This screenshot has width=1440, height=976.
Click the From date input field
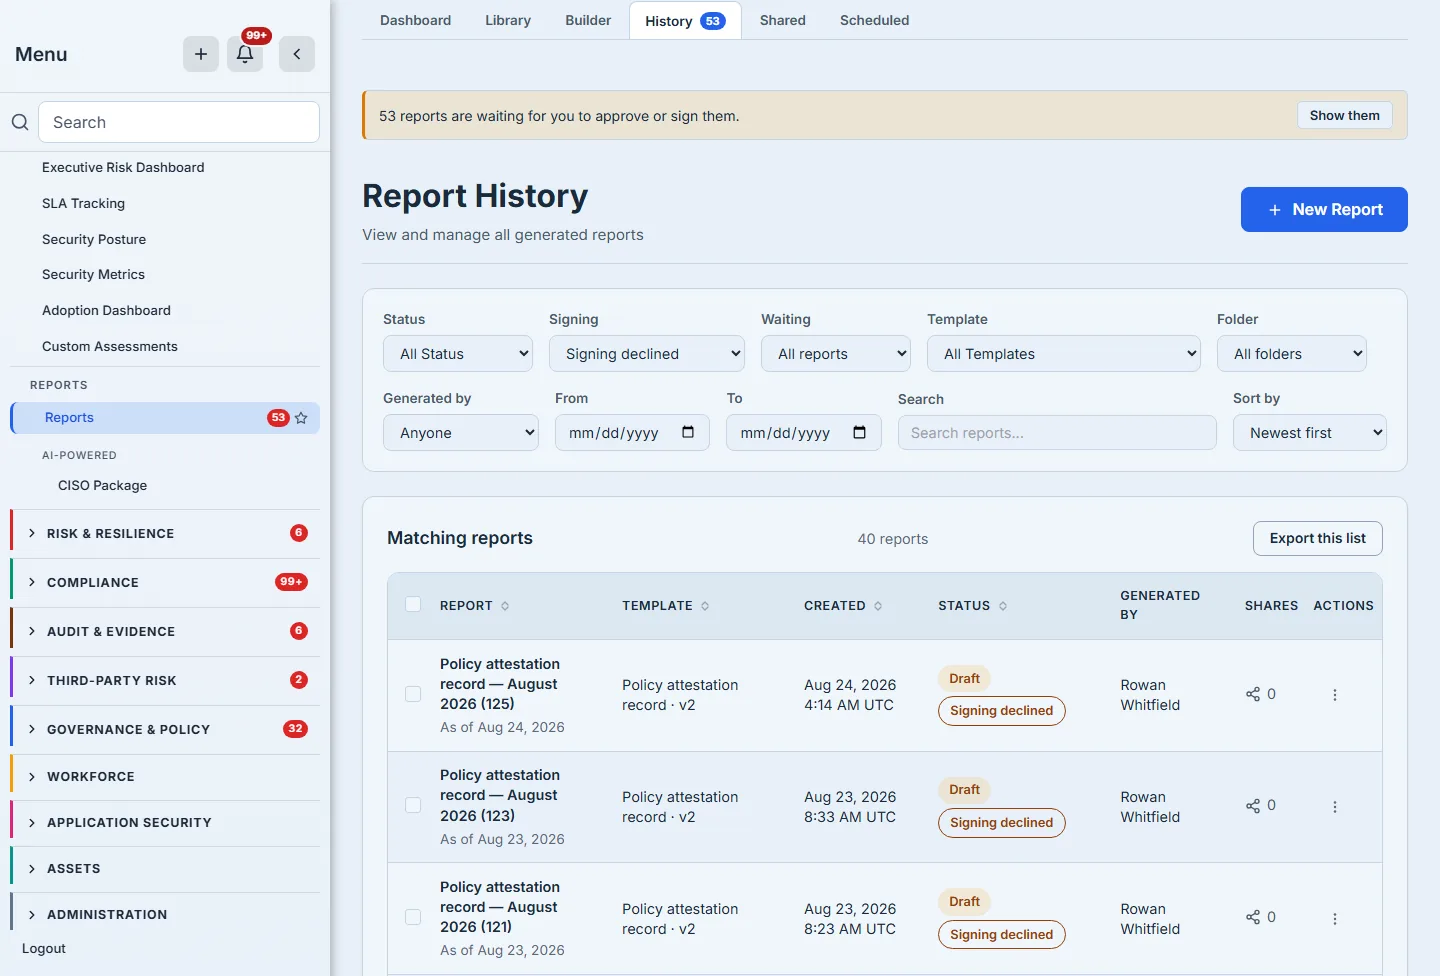pyautogui.click(x=632, y=433)
